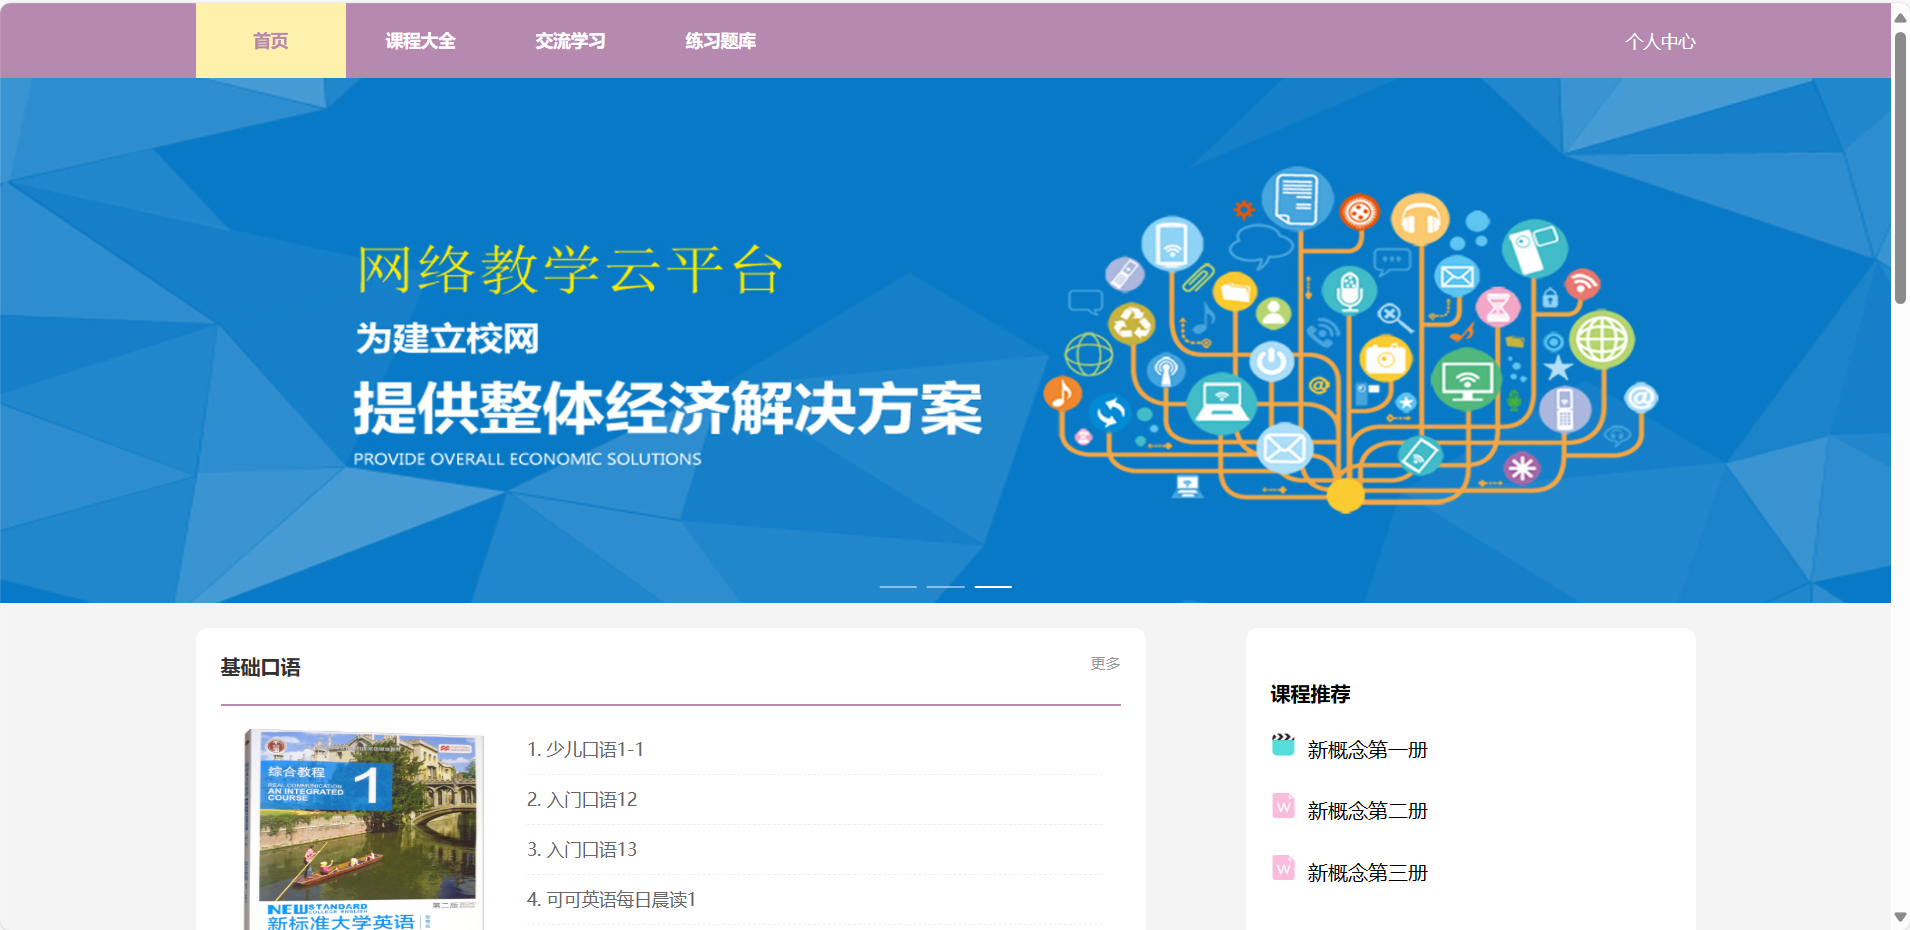This screenshot has height=930, width=1910.
Task: Click 更多 link in 基础口语 section
Action: pos(1105,663)
